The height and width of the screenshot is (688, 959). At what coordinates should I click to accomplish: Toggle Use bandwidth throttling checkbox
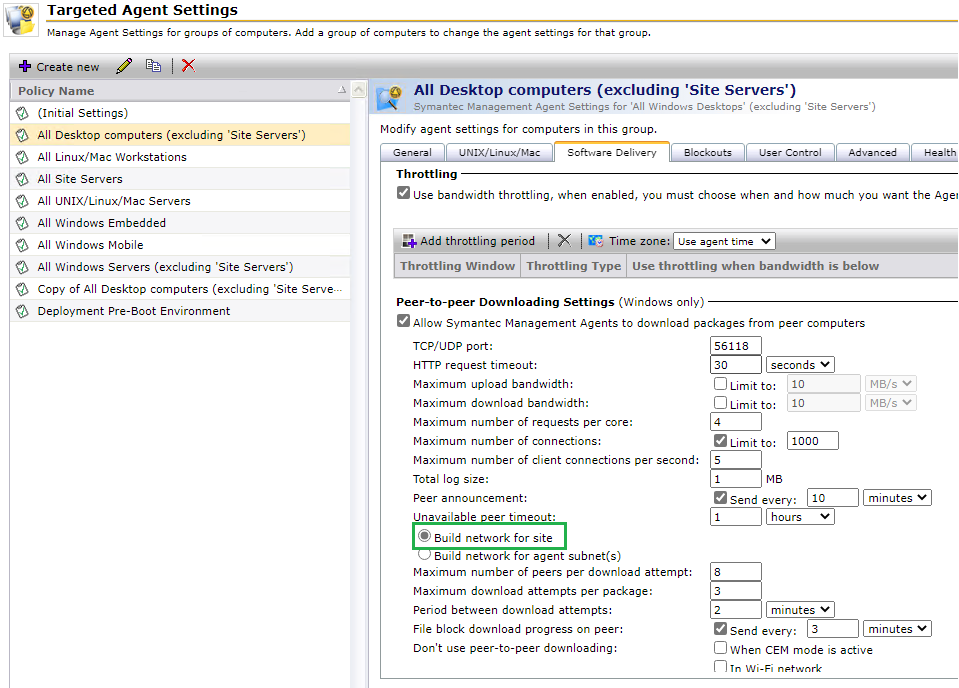coord(403,193)
